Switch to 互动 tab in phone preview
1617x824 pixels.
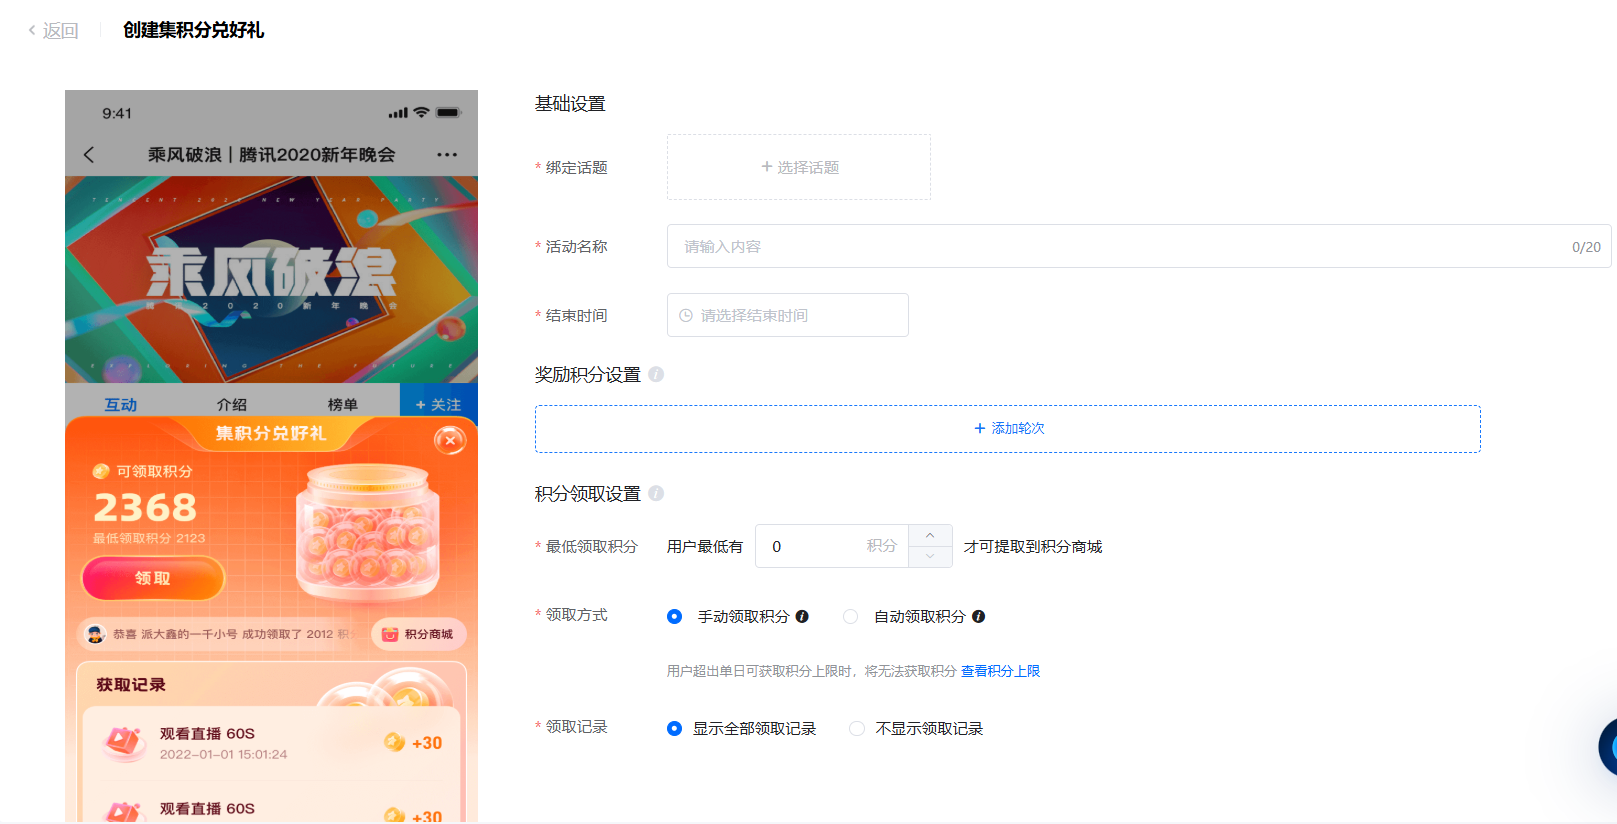click(x=121, y=404)
